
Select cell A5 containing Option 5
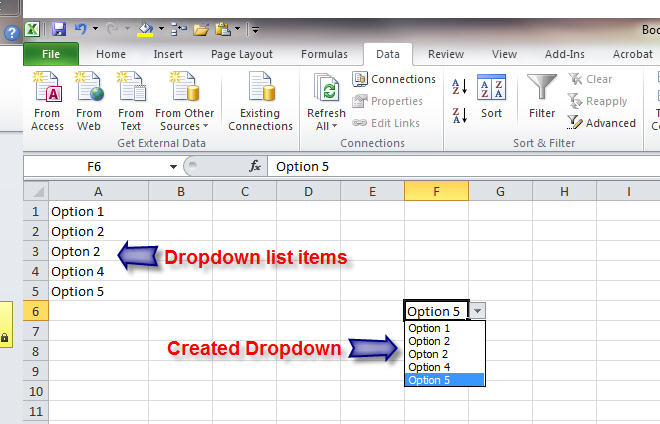tap(98, 291)
